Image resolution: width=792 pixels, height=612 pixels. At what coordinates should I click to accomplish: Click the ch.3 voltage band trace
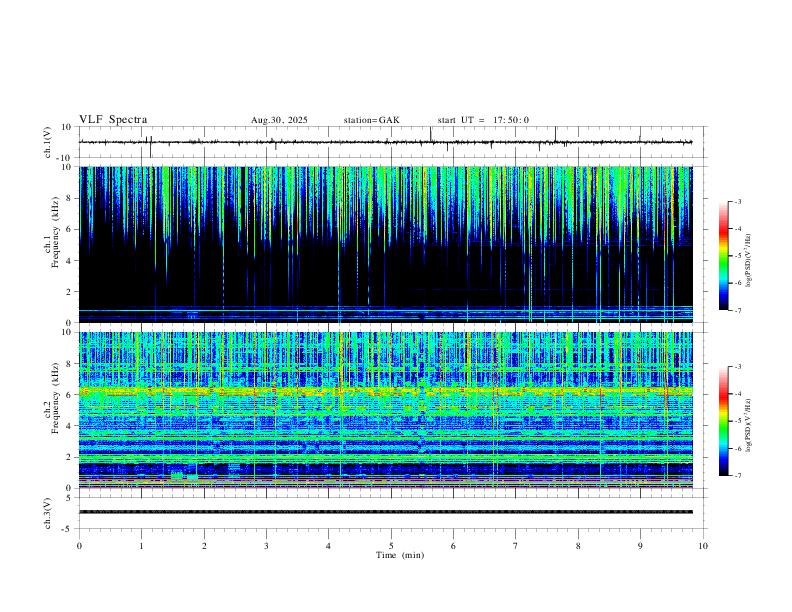(x=385, y=512)
